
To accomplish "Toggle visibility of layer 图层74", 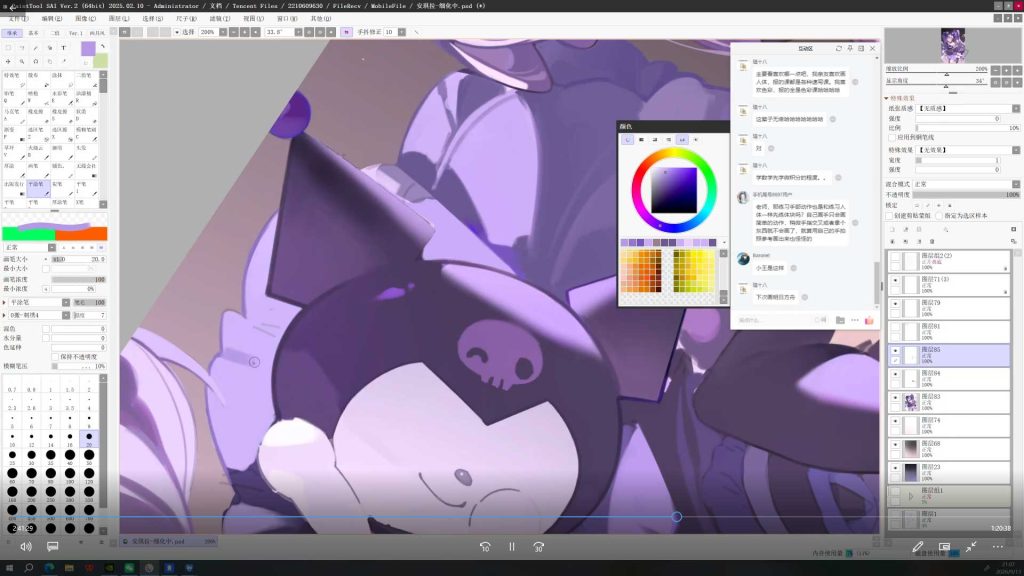I will pyautogui.click(x=895, y=421).
